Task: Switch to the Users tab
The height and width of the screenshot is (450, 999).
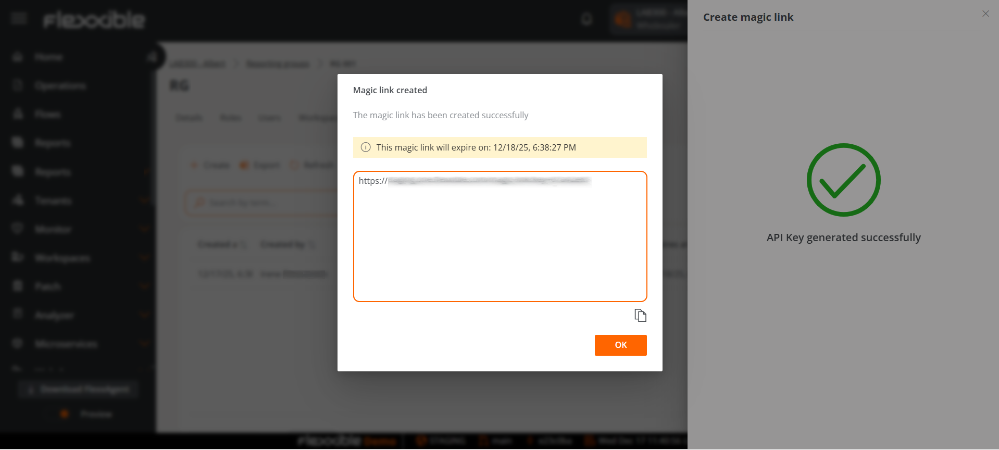Action: pos(269,117)
